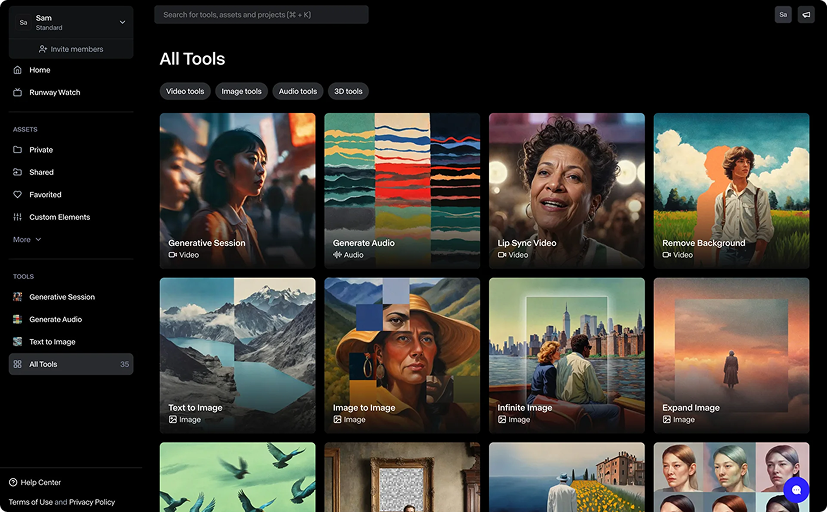Click the Home icon in sidebar

point(18,70)
